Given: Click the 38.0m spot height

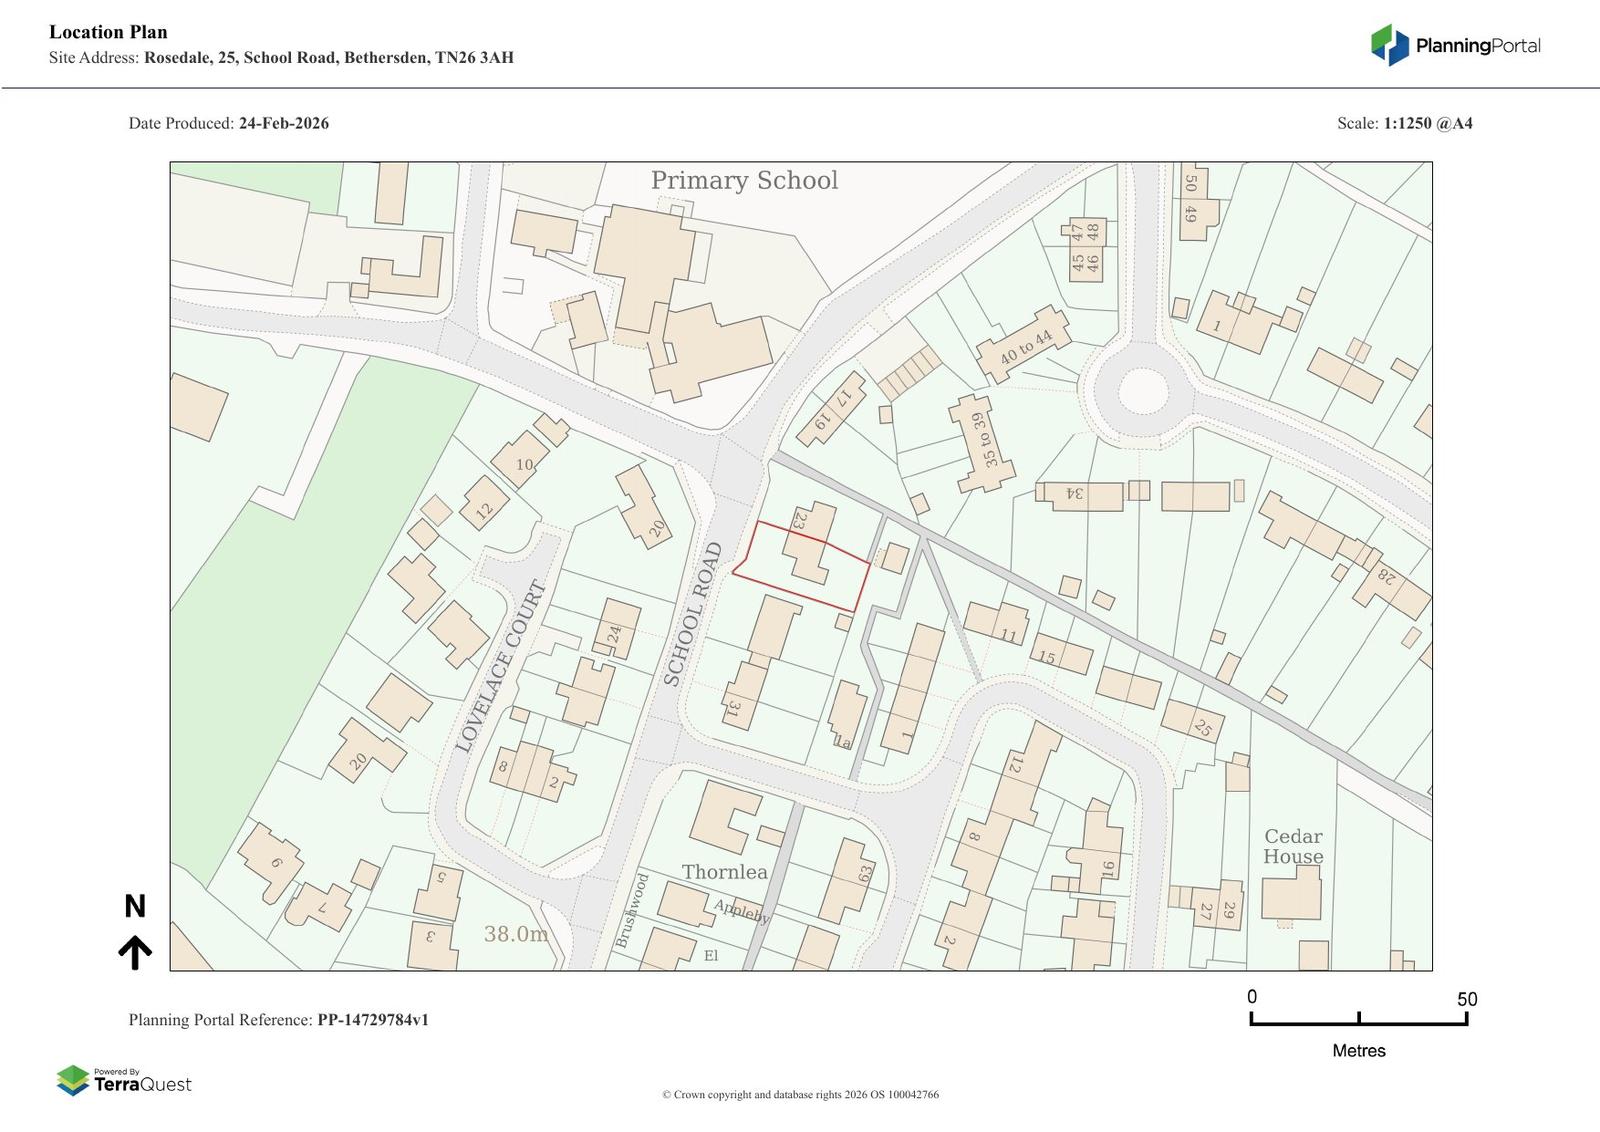Looking at the screenshot, I should point(516,934).
